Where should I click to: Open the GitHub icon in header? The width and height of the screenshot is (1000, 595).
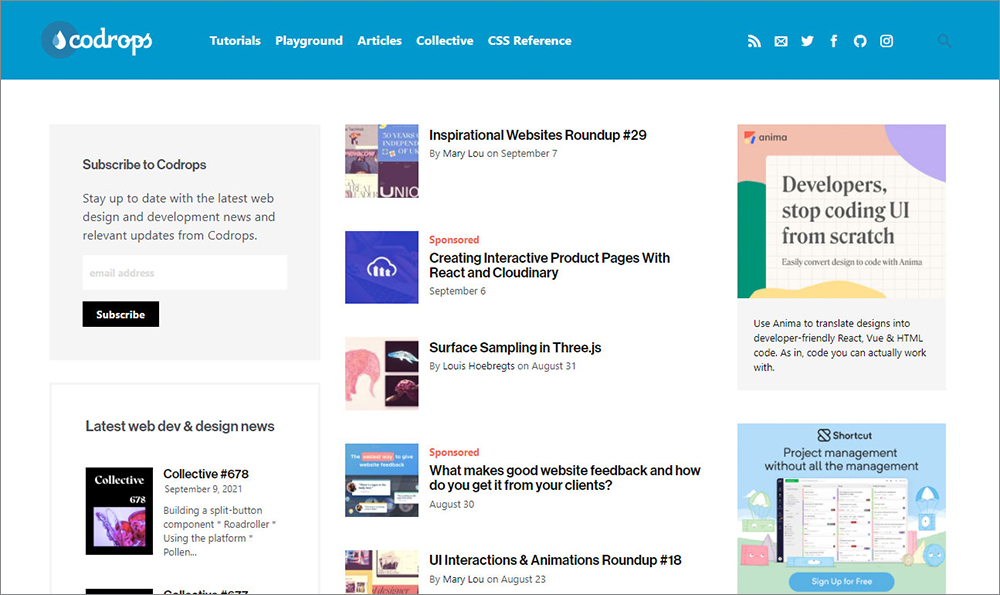pos(860,41)
